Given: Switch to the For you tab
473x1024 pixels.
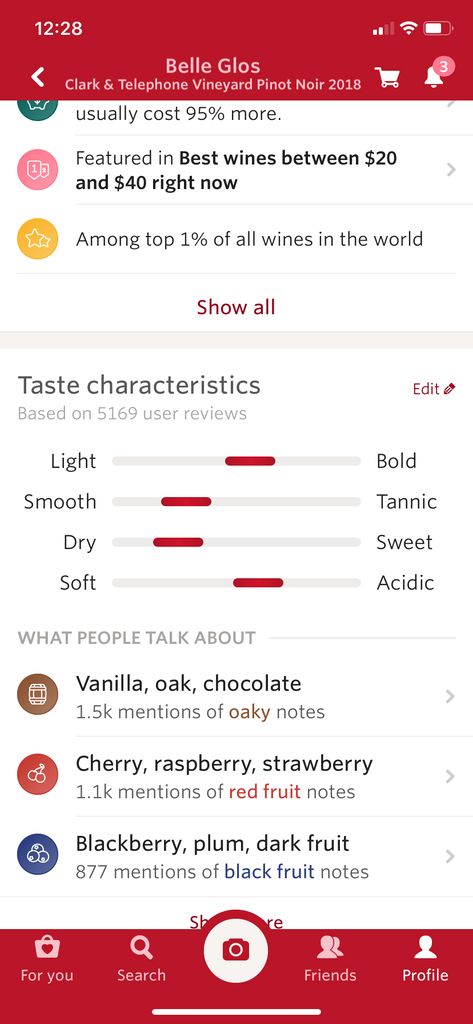Looking at the screenshot, I should pos(47,959).
